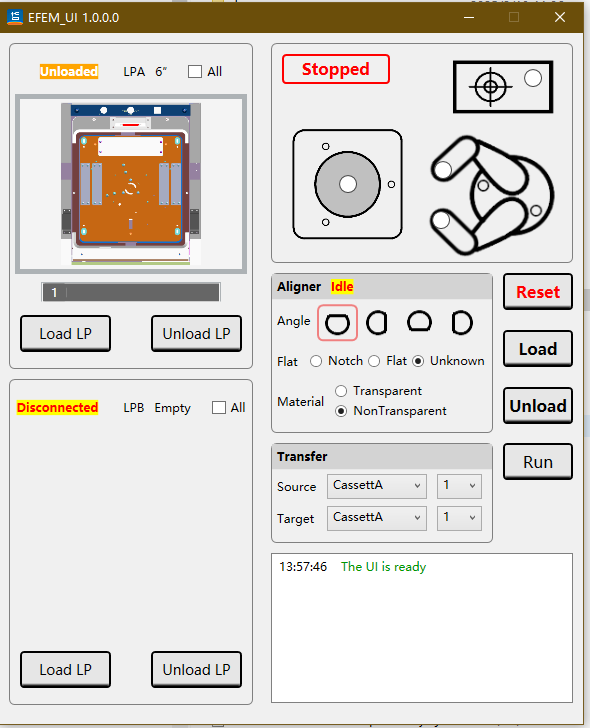This screenshot has width=590, height=728.
Task: Click the red Reset button
Action: (x=538, y=292)
